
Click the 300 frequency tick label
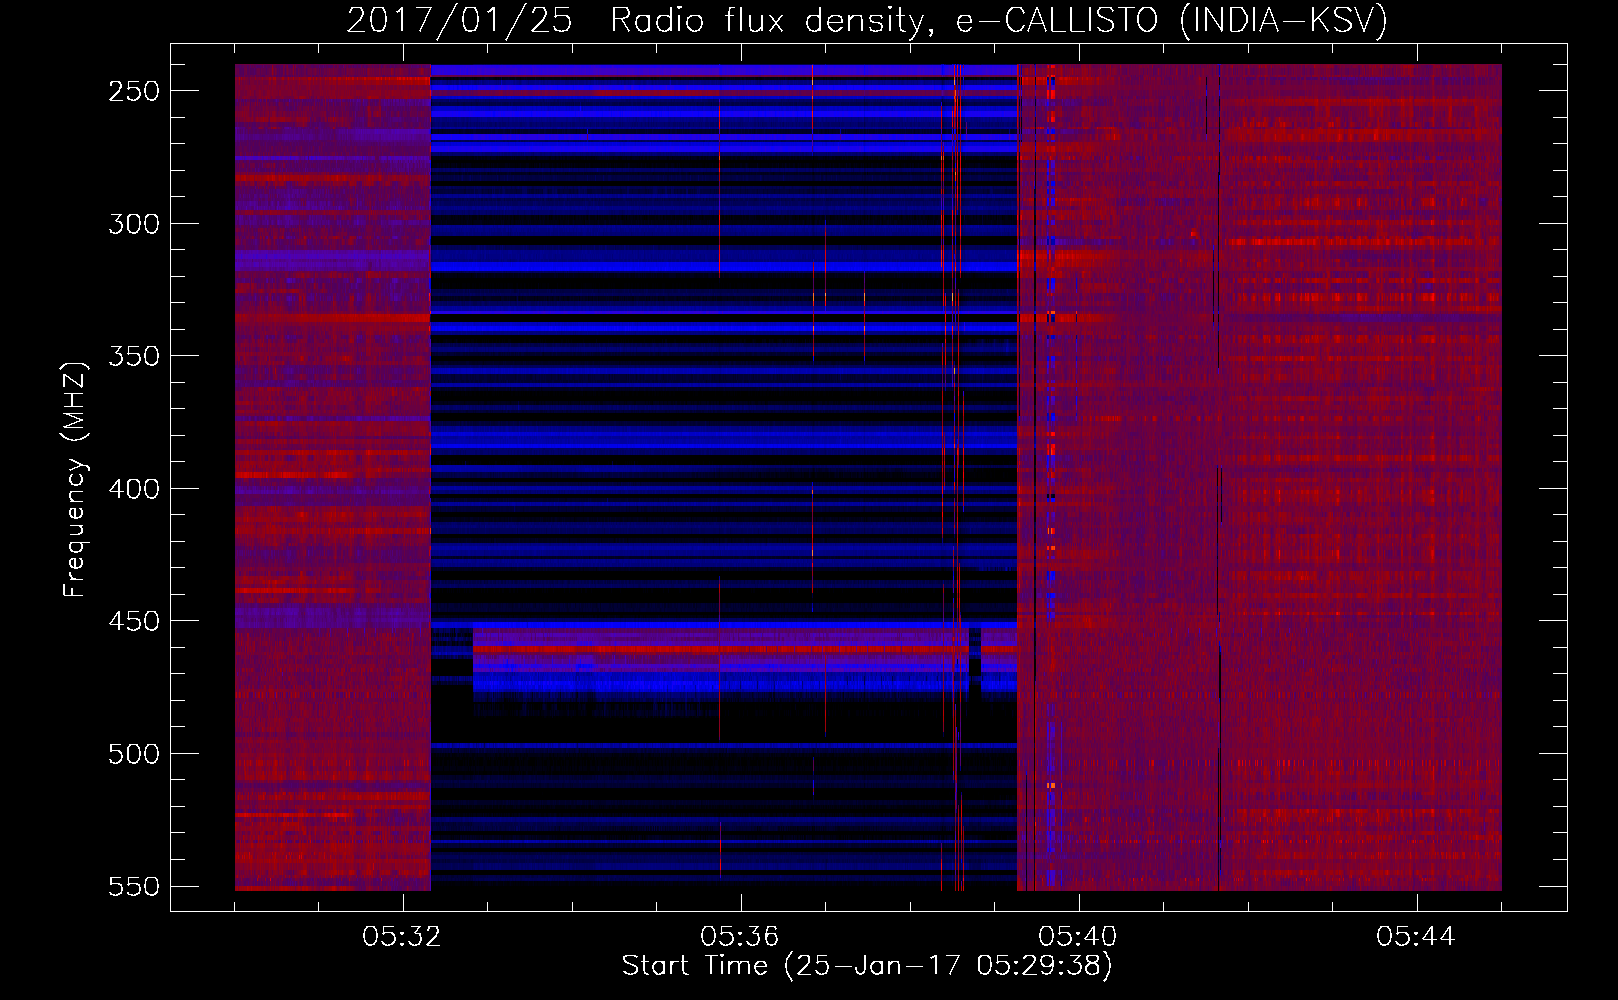coord(134,224)
